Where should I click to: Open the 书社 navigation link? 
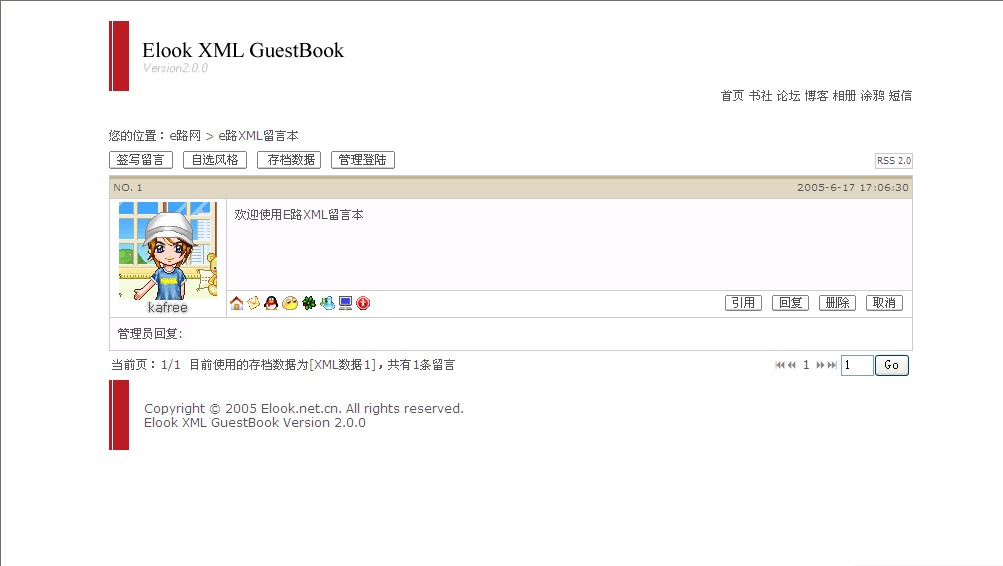[x=761, y=96]
